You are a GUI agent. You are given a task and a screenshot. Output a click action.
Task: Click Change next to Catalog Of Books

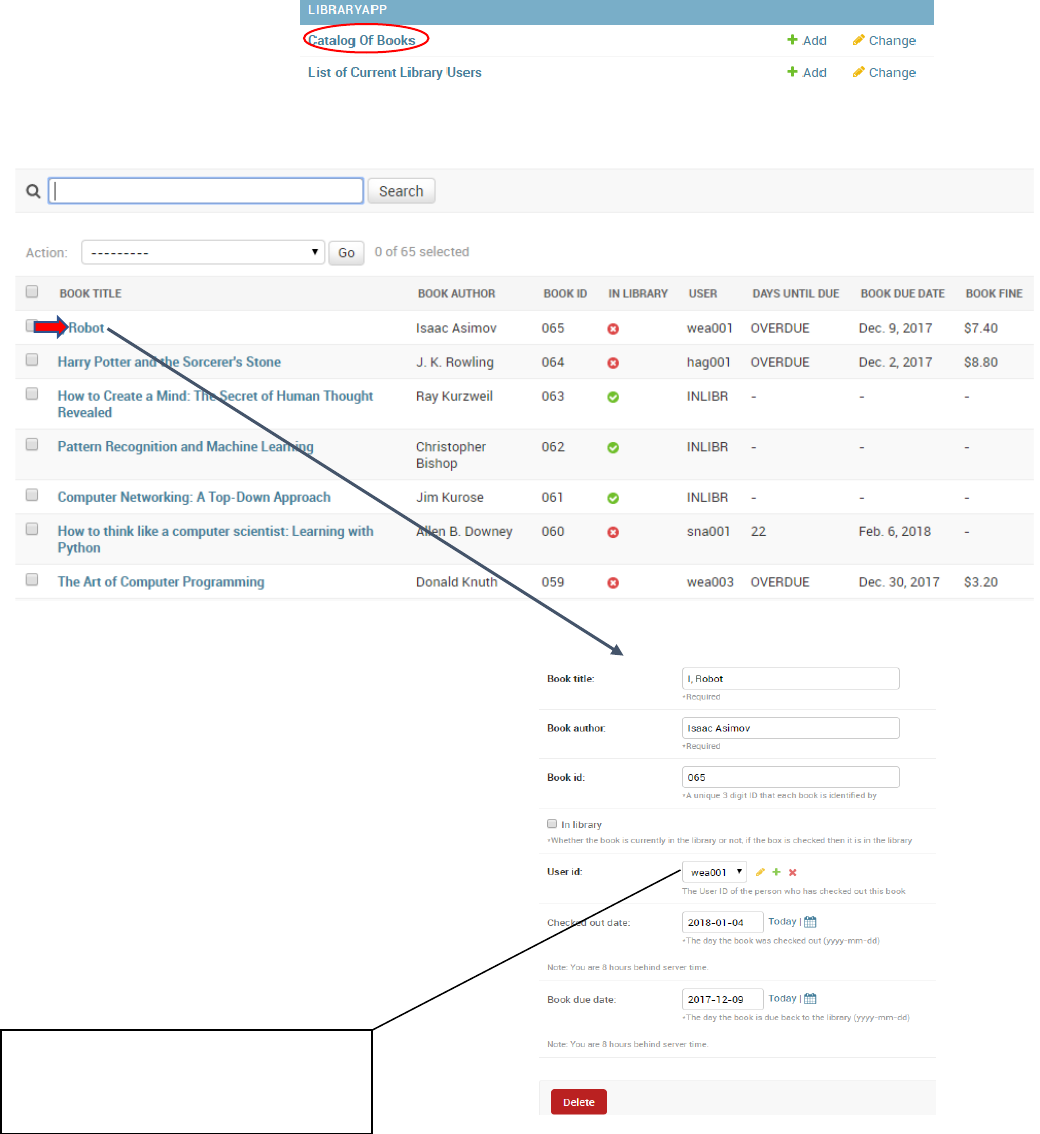point(884,40)
